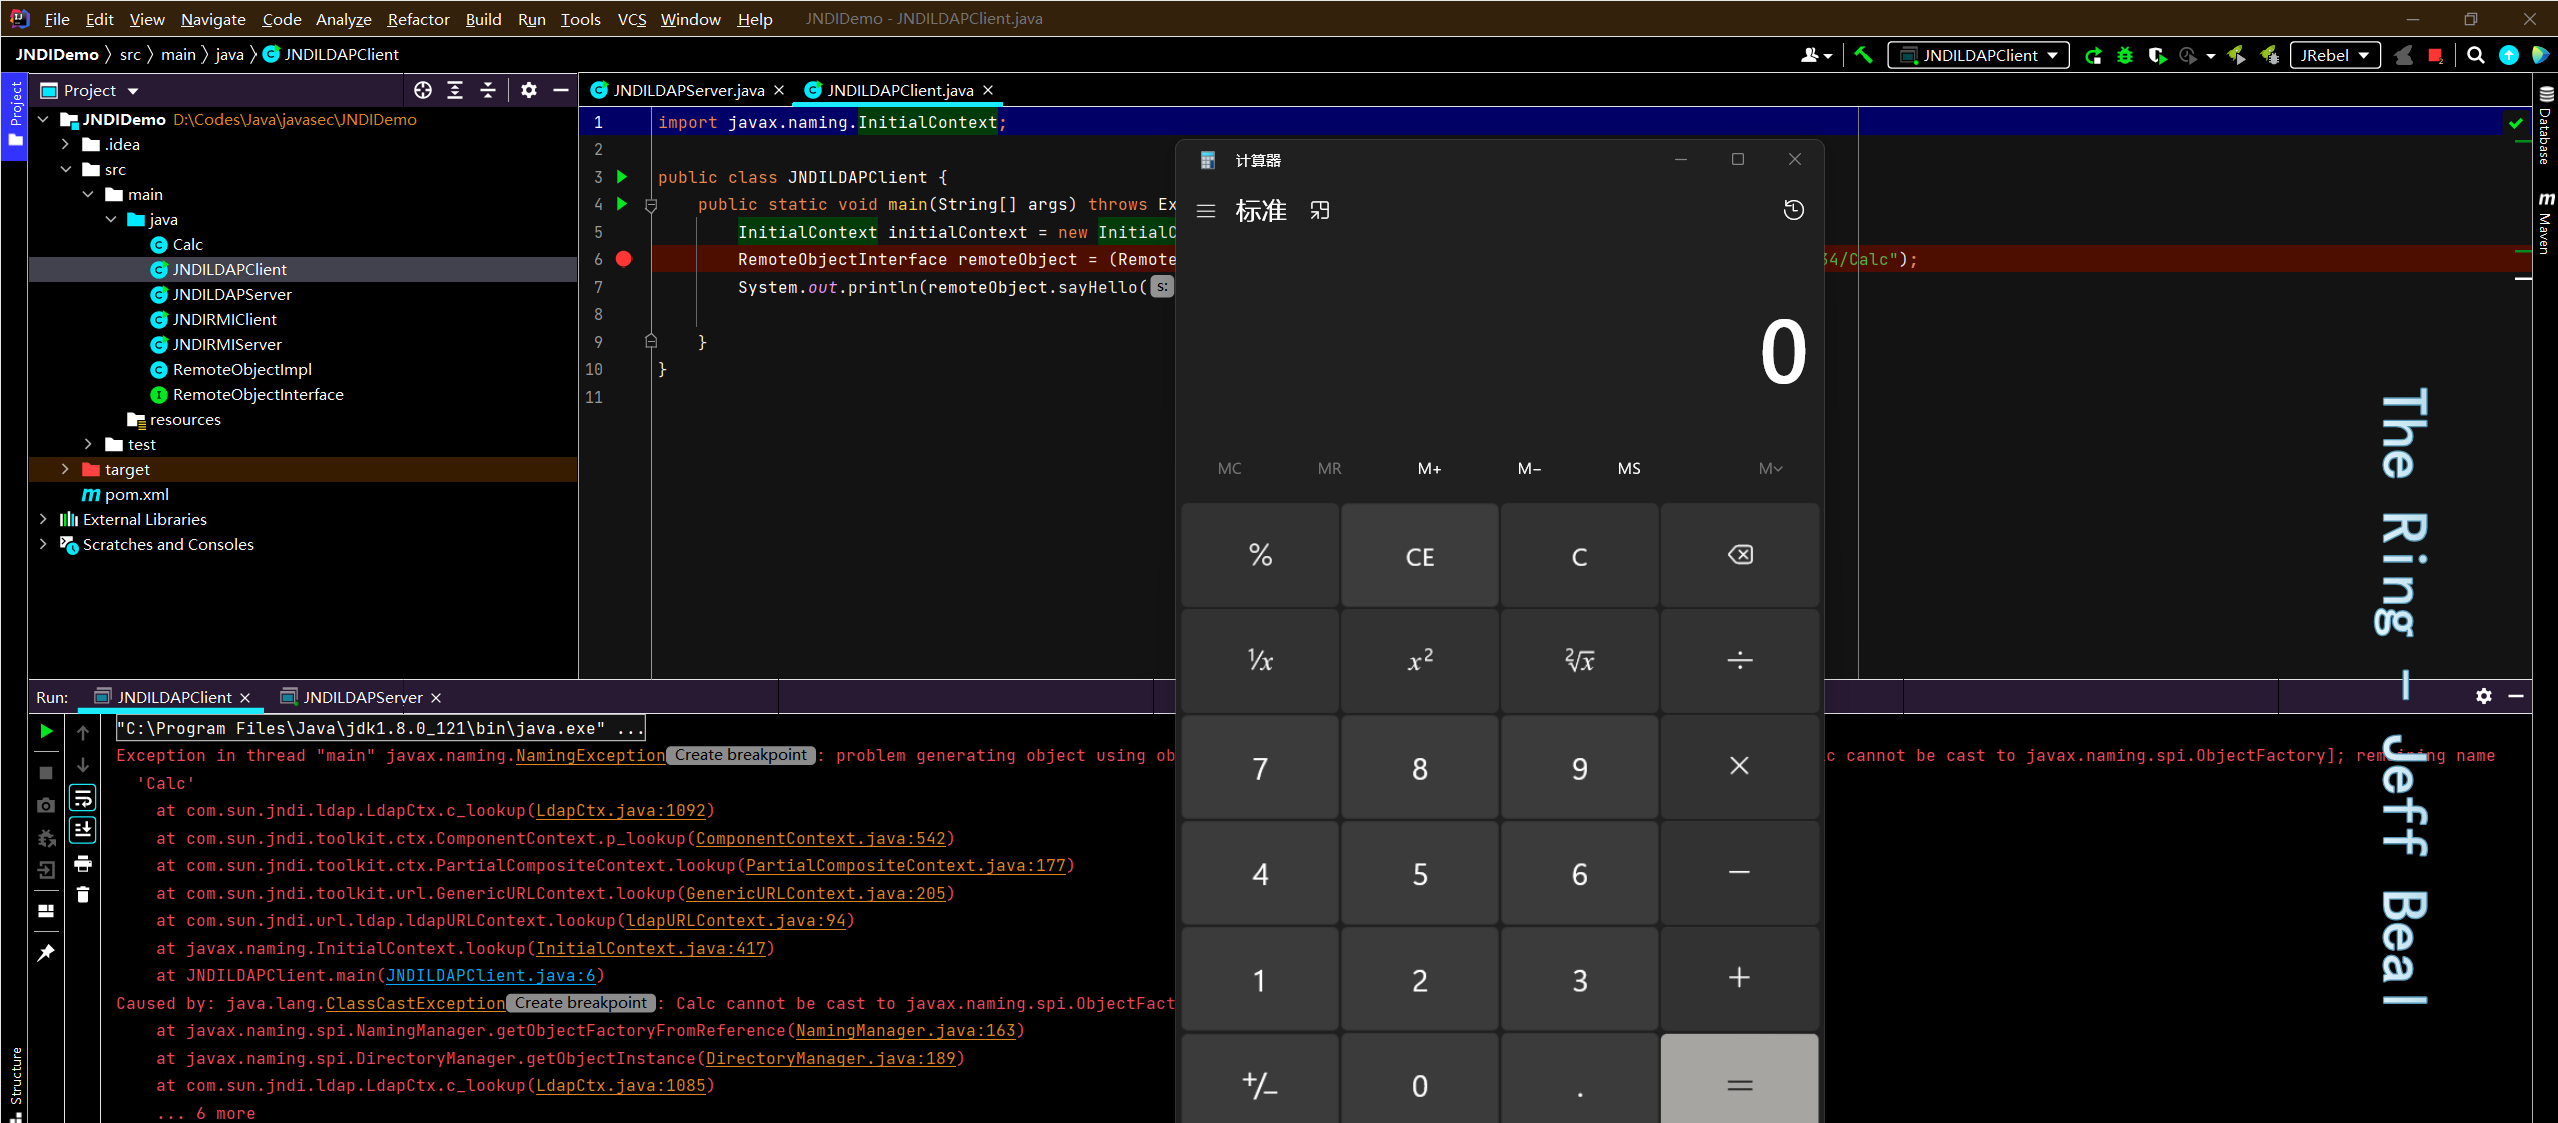Follow the JNDILDAPClient.java:6 stack trace link
Screen dimensions: 2558x1123
tap(490, 975)
